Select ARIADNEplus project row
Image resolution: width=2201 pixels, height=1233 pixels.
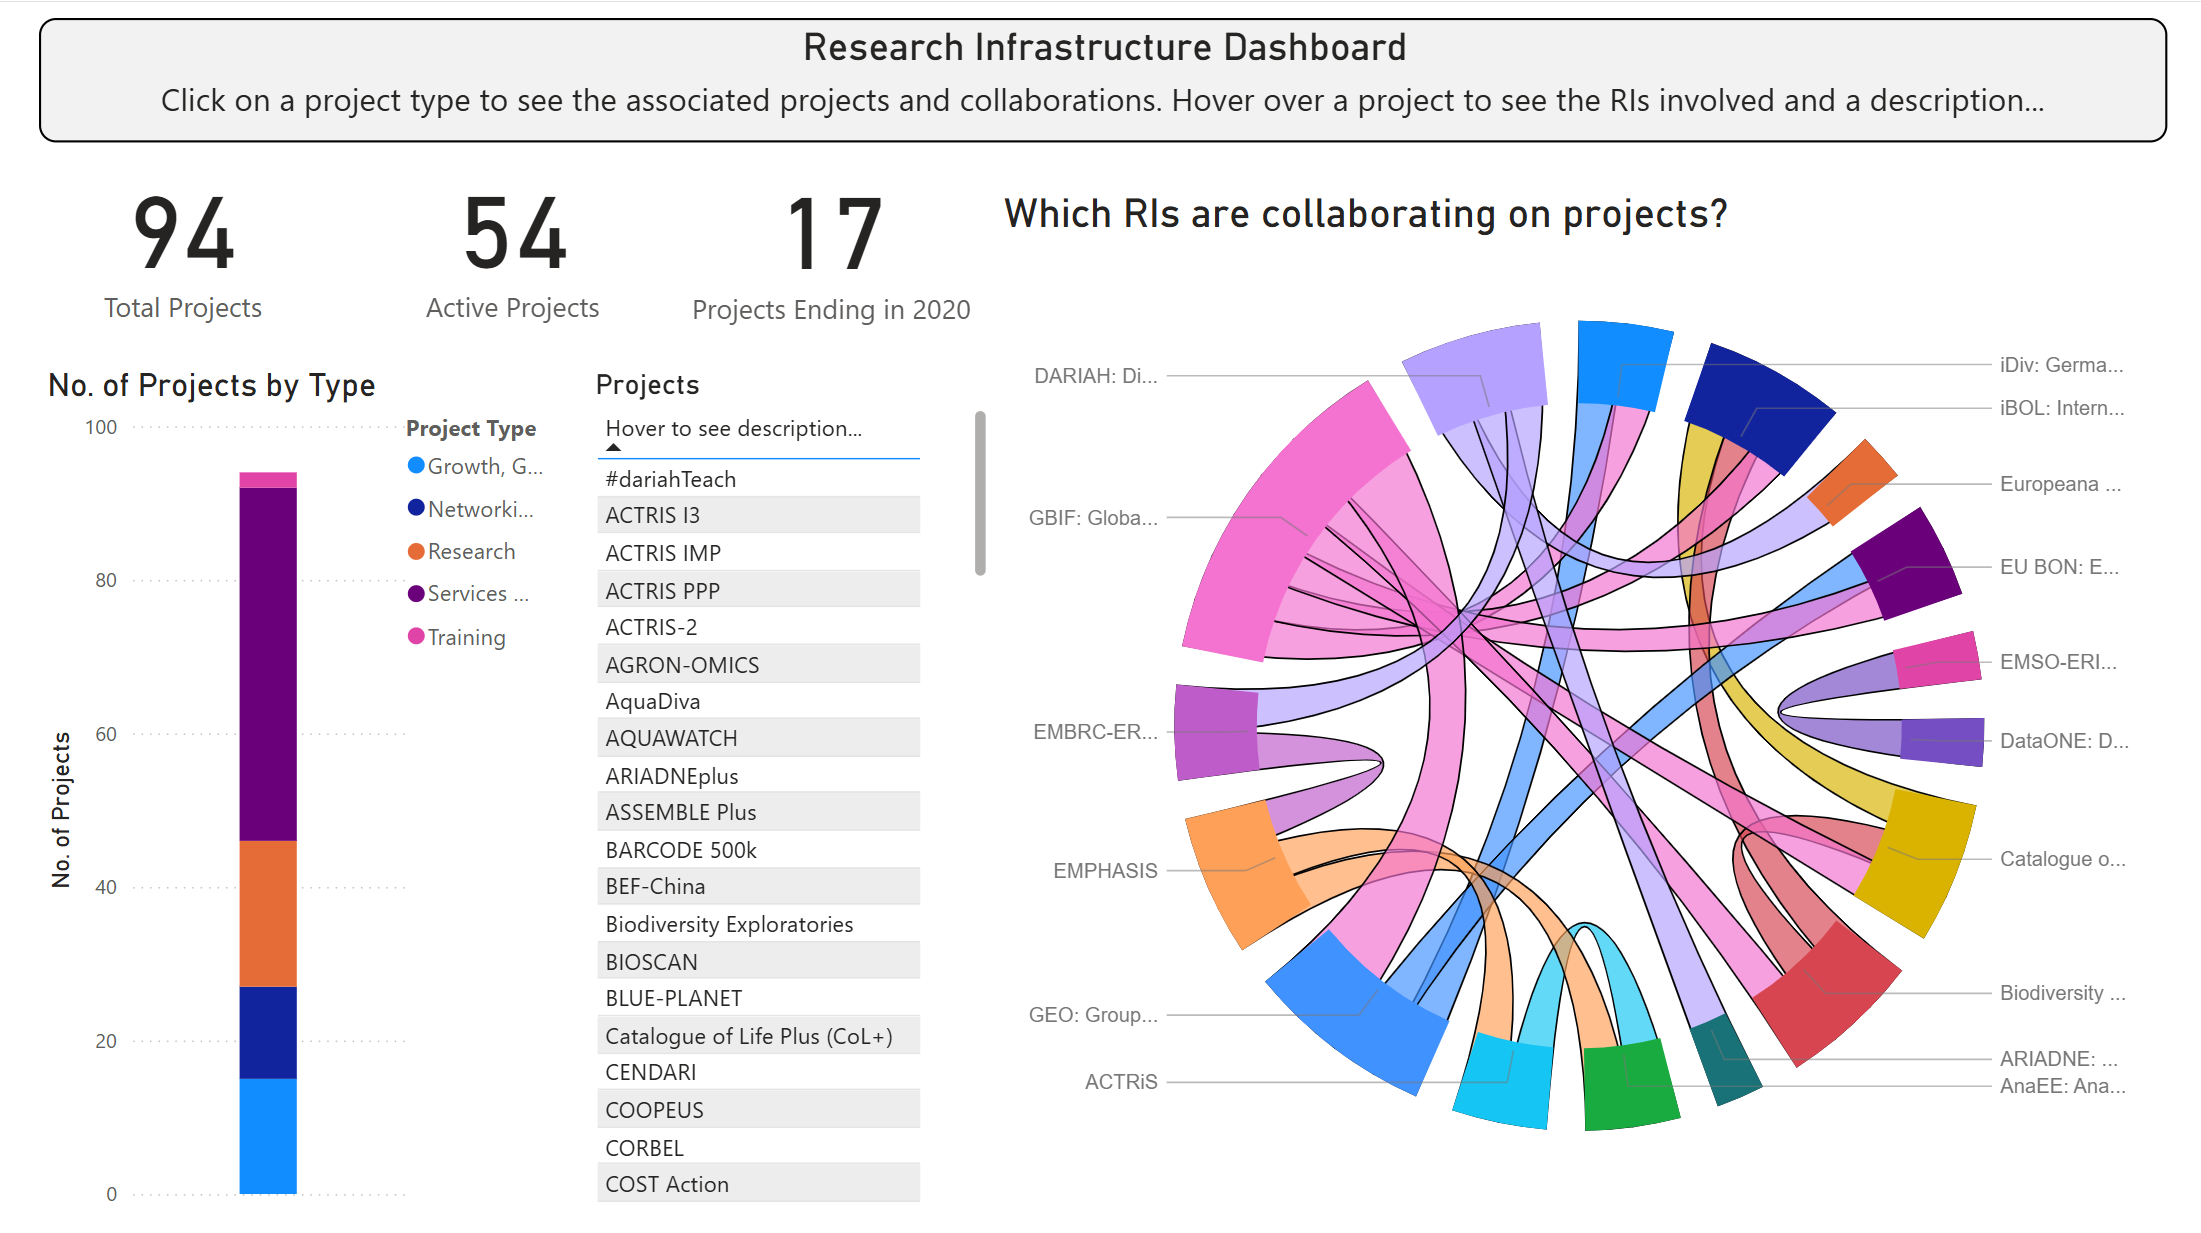tap(759, 776)
